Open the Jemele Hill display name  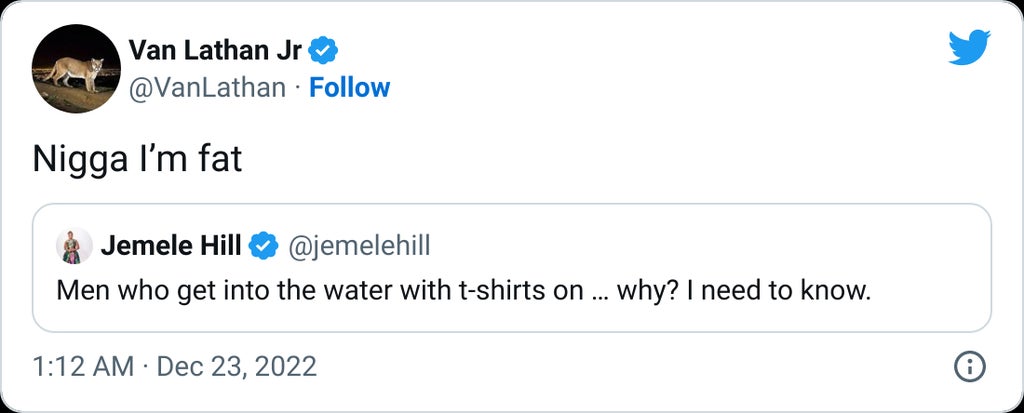pyautogui.click(x=171, y=244)
